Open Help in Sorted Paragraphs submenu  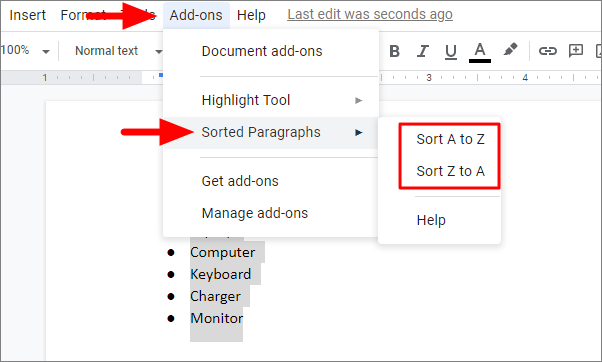pyautogui.click(x=431, y=220)
